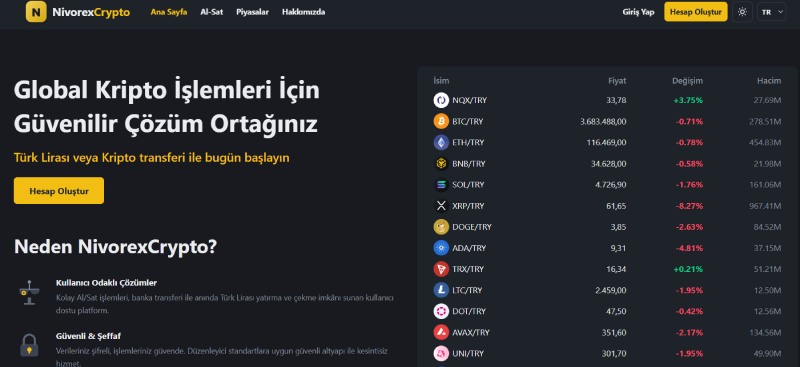Click Hesap Oluştur button in header
This screenshot has width=800, height=367.
tap(696, 12)
